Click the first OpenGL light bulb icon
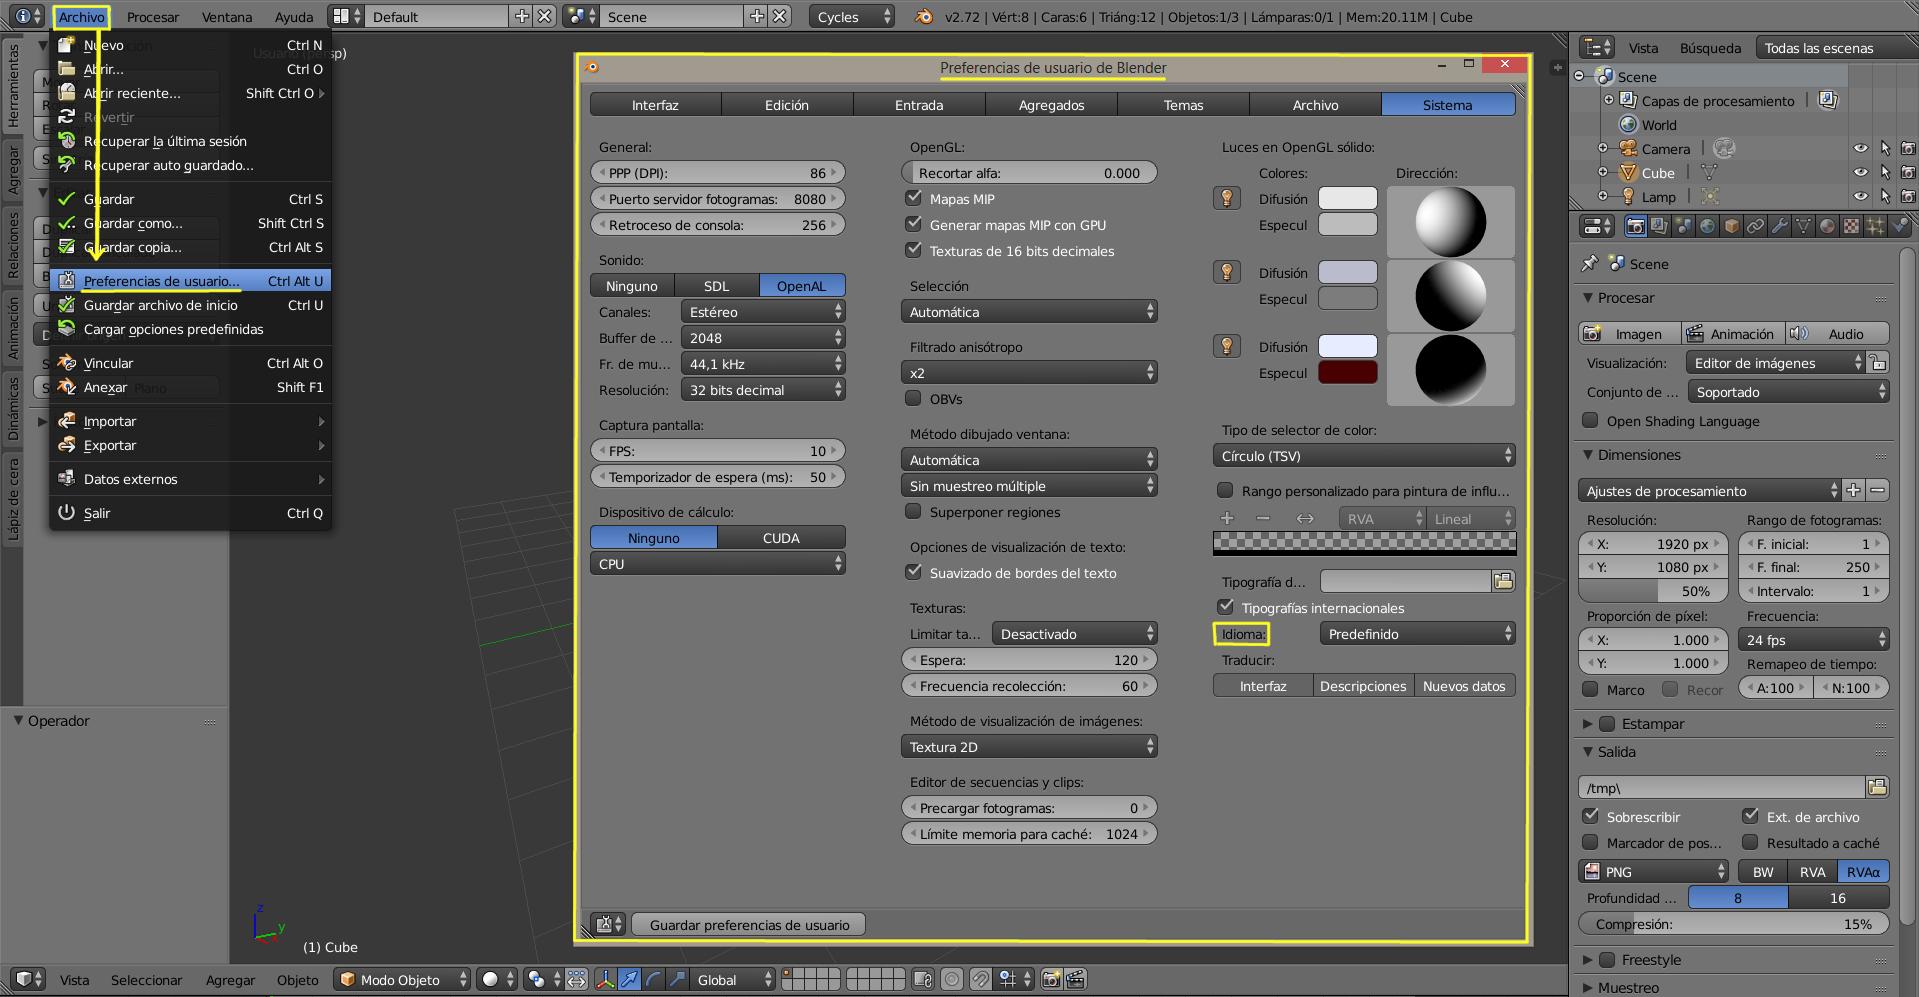The image size is (1919, 997). [1227, 198]
